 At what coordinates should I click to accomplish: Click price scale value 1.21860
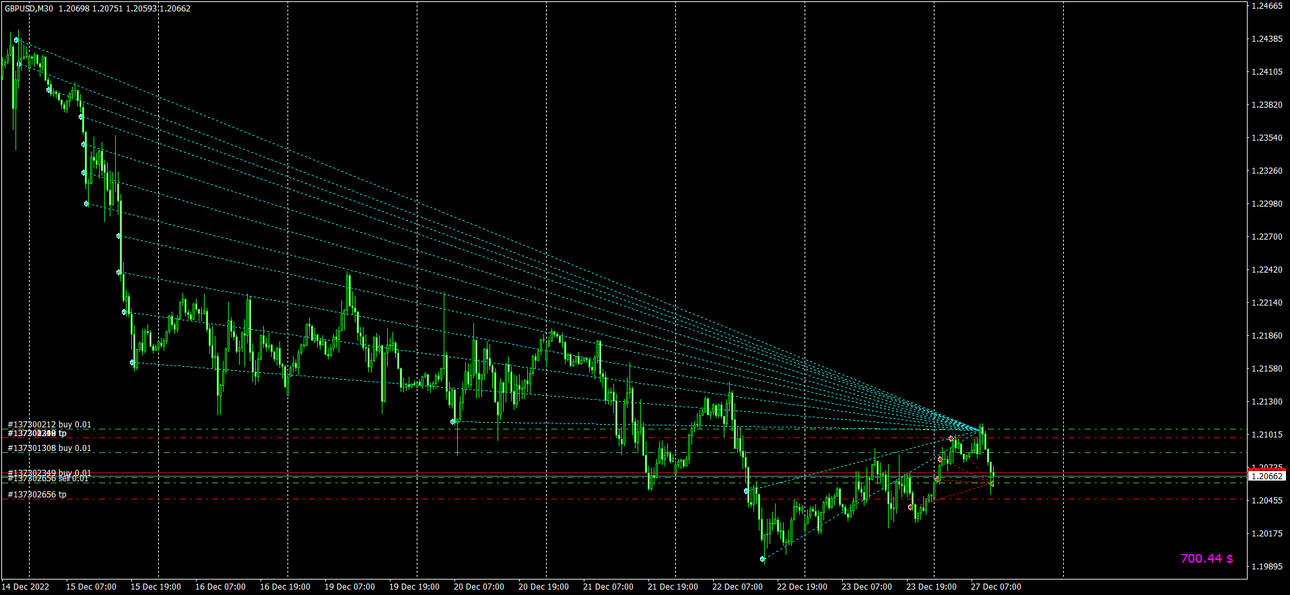pyautogui.click(x=1267, y=336)
